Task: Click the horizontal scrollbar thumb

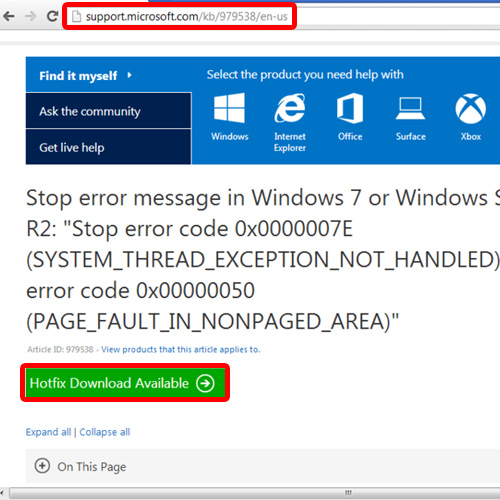Action: point(255,493)
